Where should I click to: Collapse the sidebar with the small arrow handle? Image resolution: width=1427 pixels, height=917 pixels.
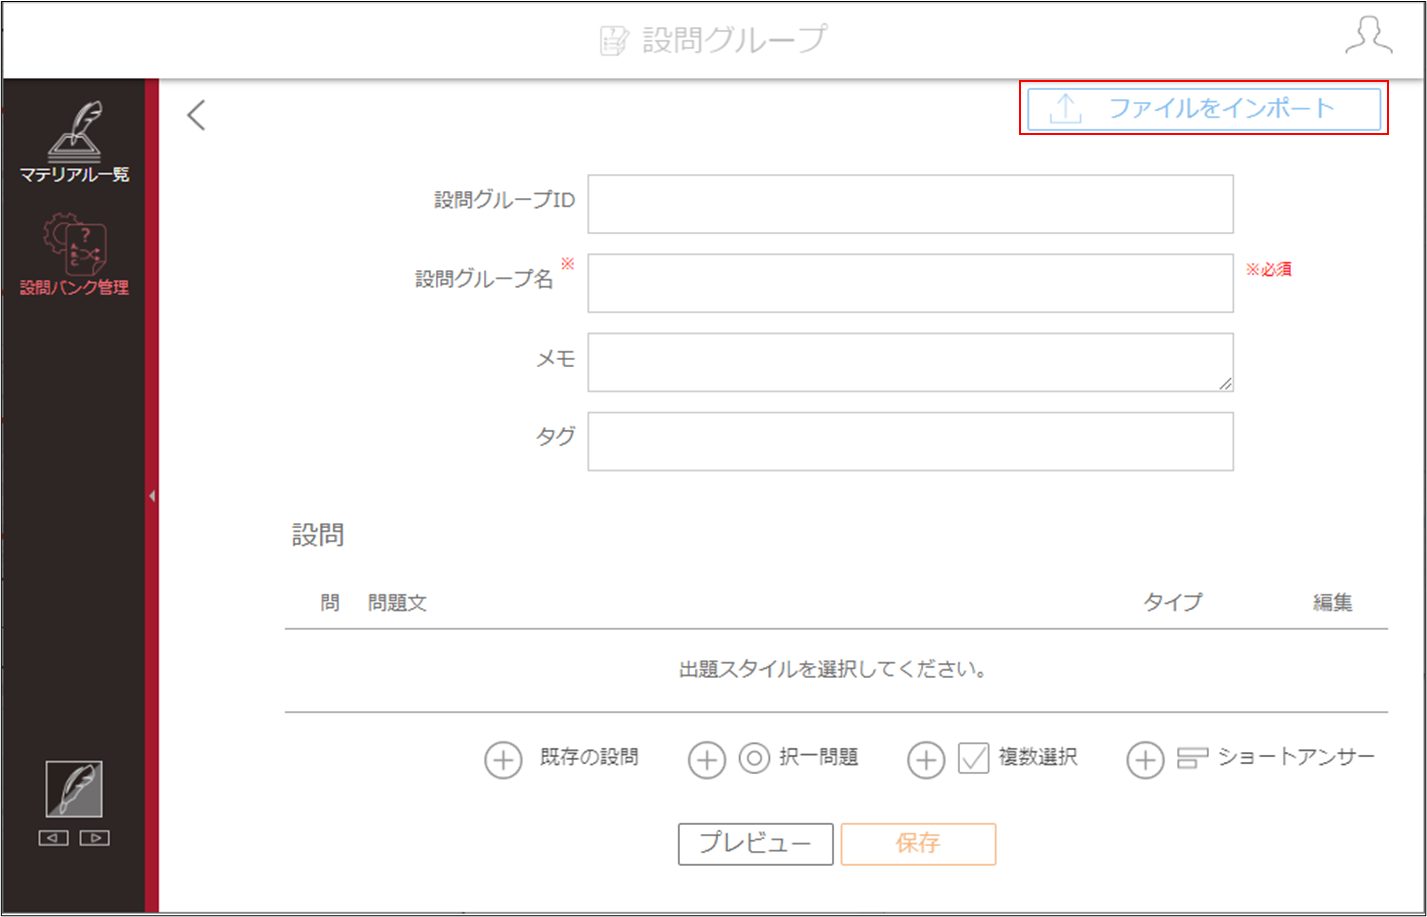pyautogui.click(x=151, y=495)
